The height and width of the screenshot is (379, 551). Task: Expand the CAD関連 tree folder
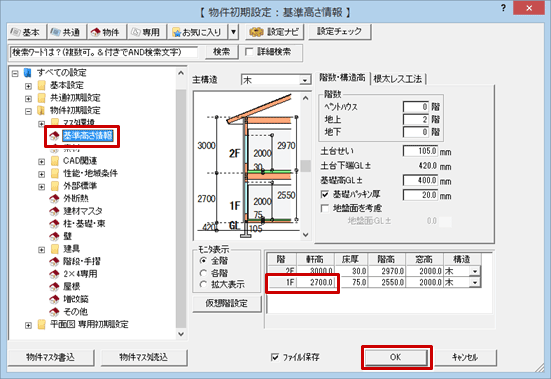(41, 162)
